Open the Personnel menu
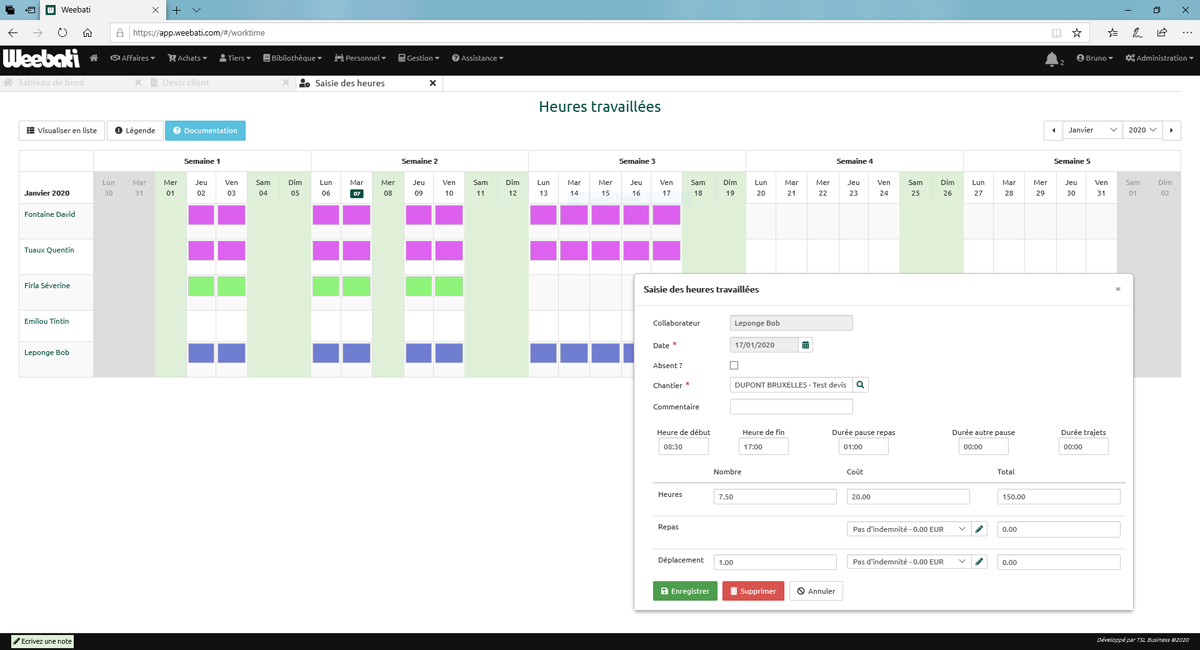This screenshot has width=1200, height=650. (x=360, y=58)
